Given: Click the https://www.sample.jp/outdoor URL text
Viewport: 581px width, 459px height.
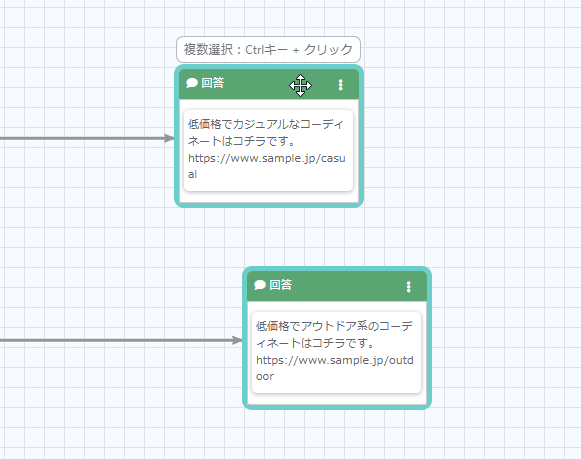Looking at the screenshot, I should [x=335, y=368].
